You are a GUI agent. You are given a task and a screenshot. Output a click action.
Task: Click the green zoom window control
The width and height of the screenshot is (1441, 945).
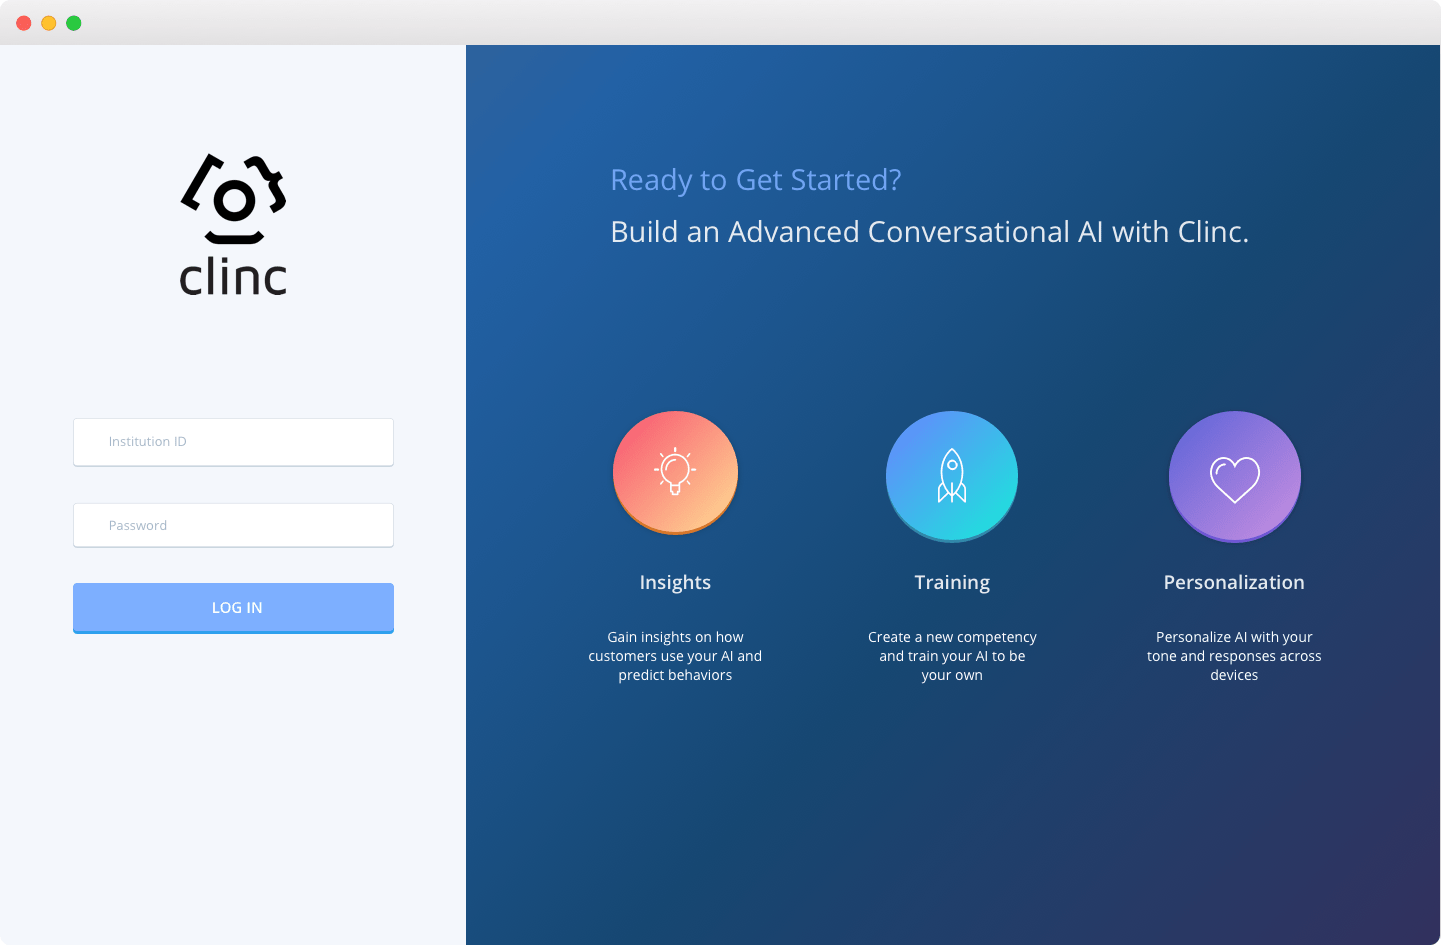click(73, 22)
